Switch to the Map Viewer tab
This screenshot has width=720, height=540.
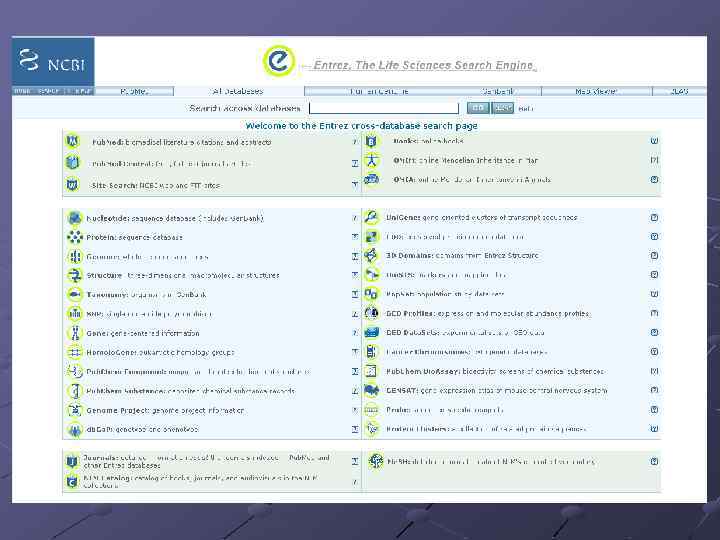click(596, 91)
